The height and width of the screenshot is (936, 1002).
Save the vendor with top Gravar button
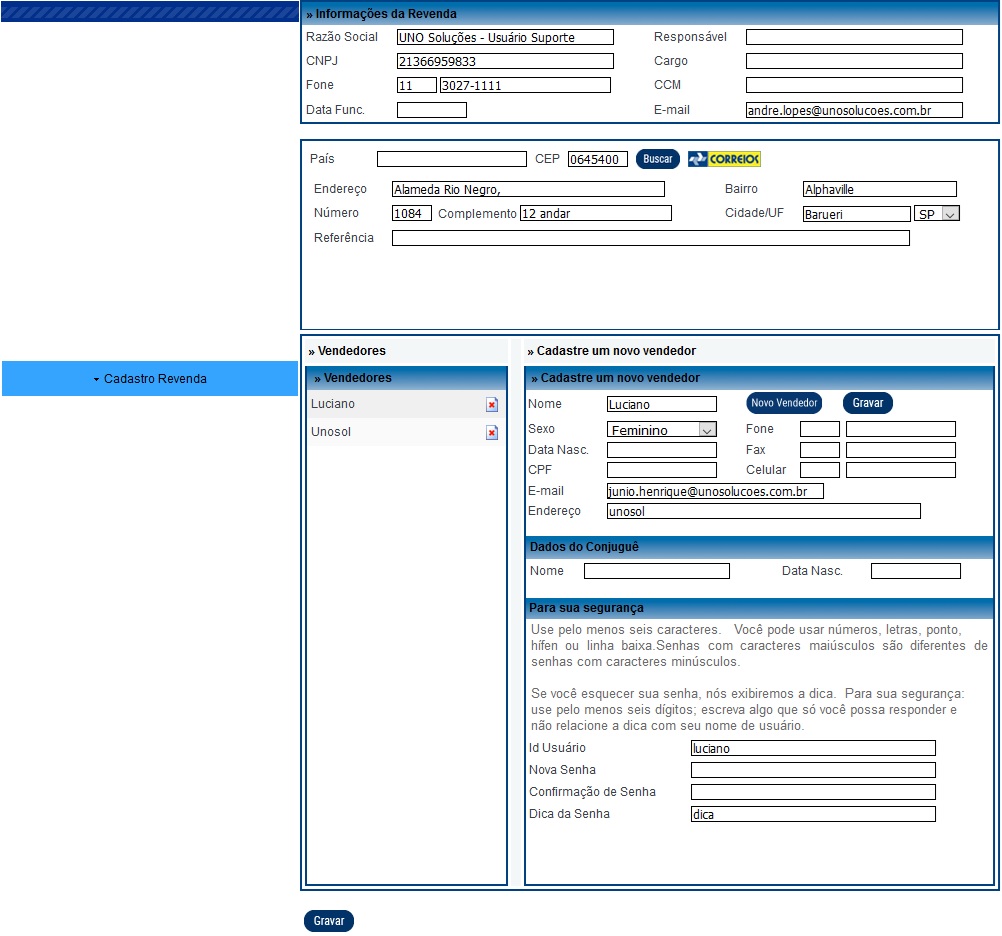tap(867, 403)
